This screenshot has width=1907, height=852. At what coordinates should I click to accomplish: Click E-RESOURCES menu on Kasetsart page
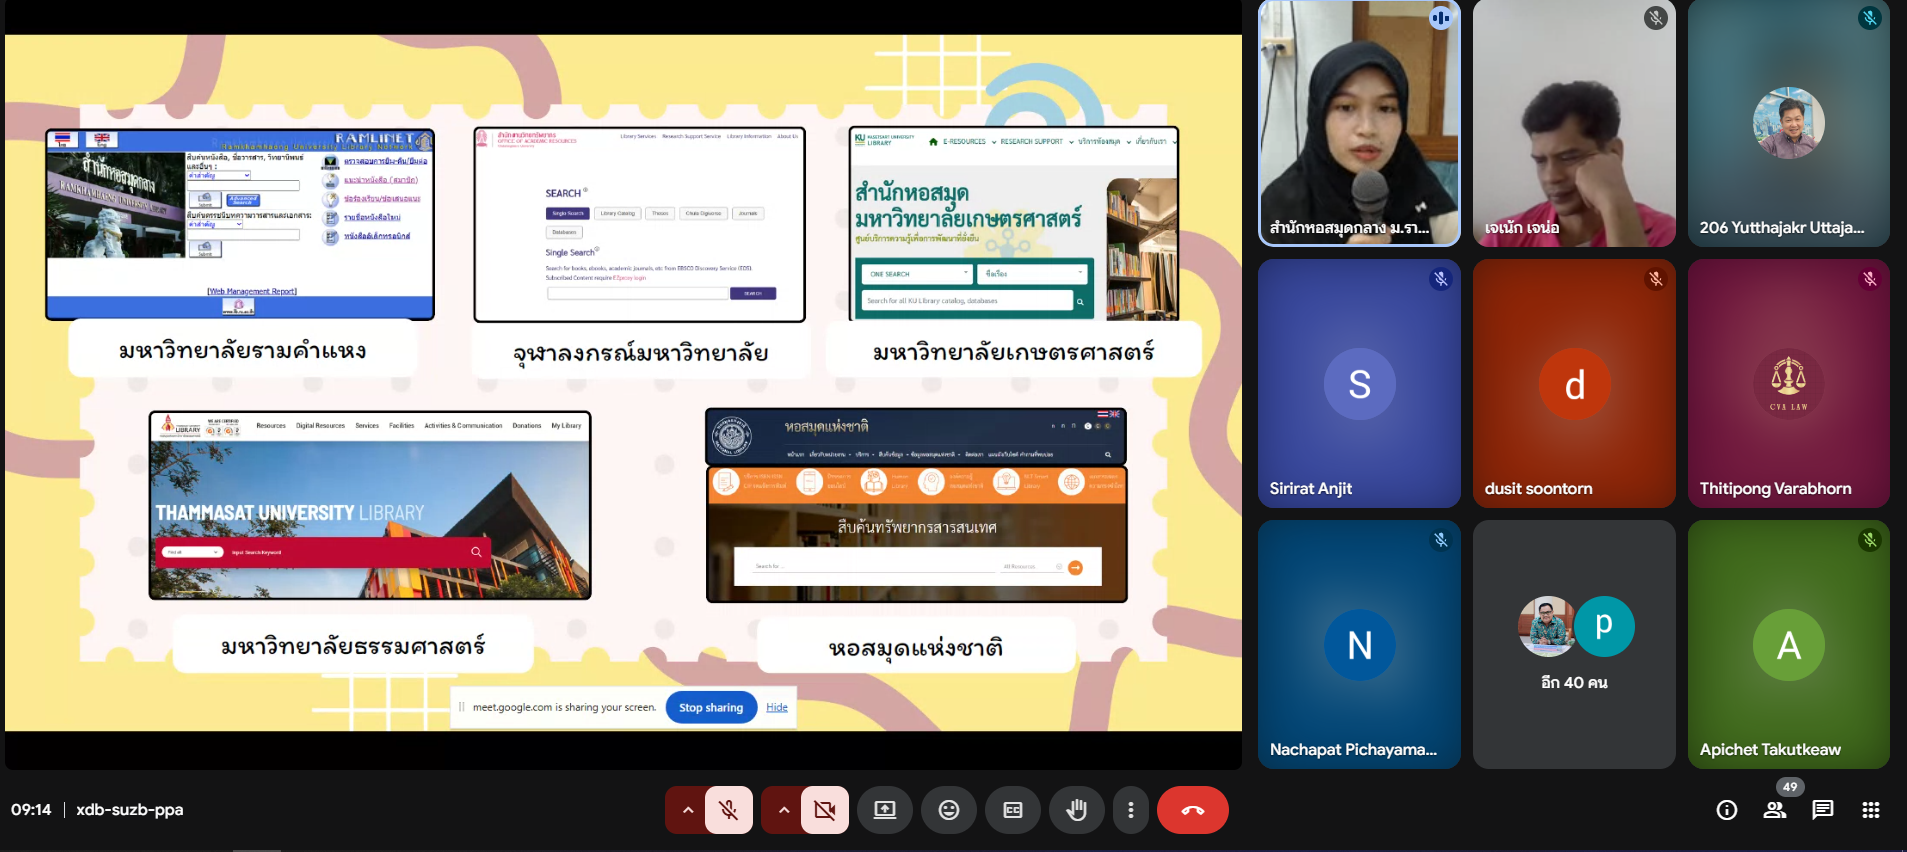click(x=964, y=142)
